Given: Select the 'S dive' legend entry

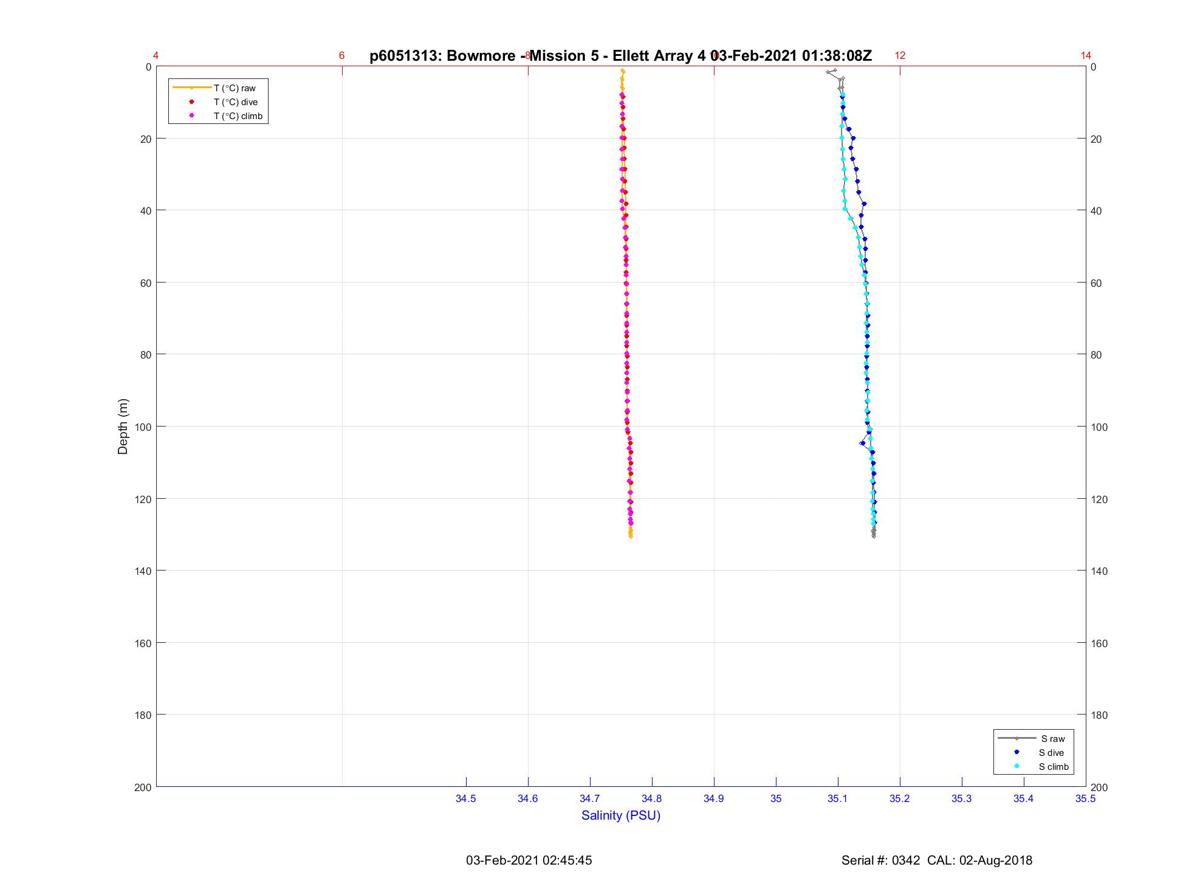Looking at the screenshot, I should [1053, 752].
